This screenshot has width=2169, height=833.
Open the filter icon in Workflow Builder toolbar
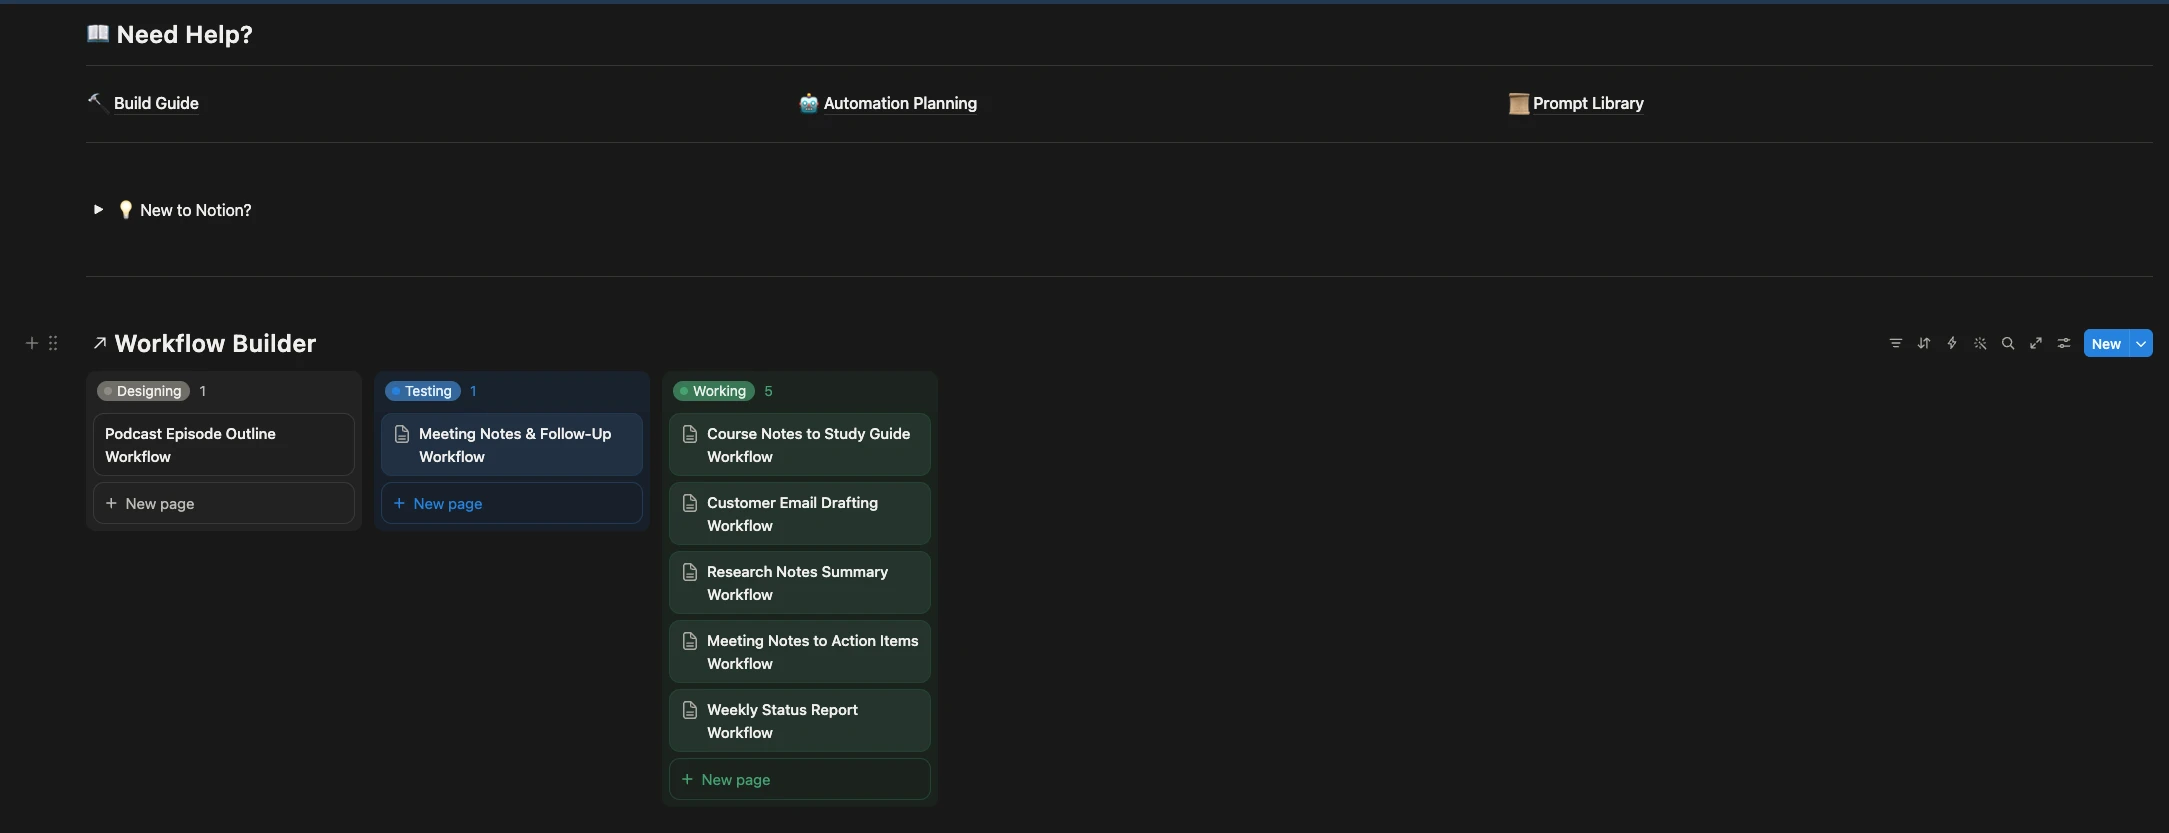point(1895,343)
